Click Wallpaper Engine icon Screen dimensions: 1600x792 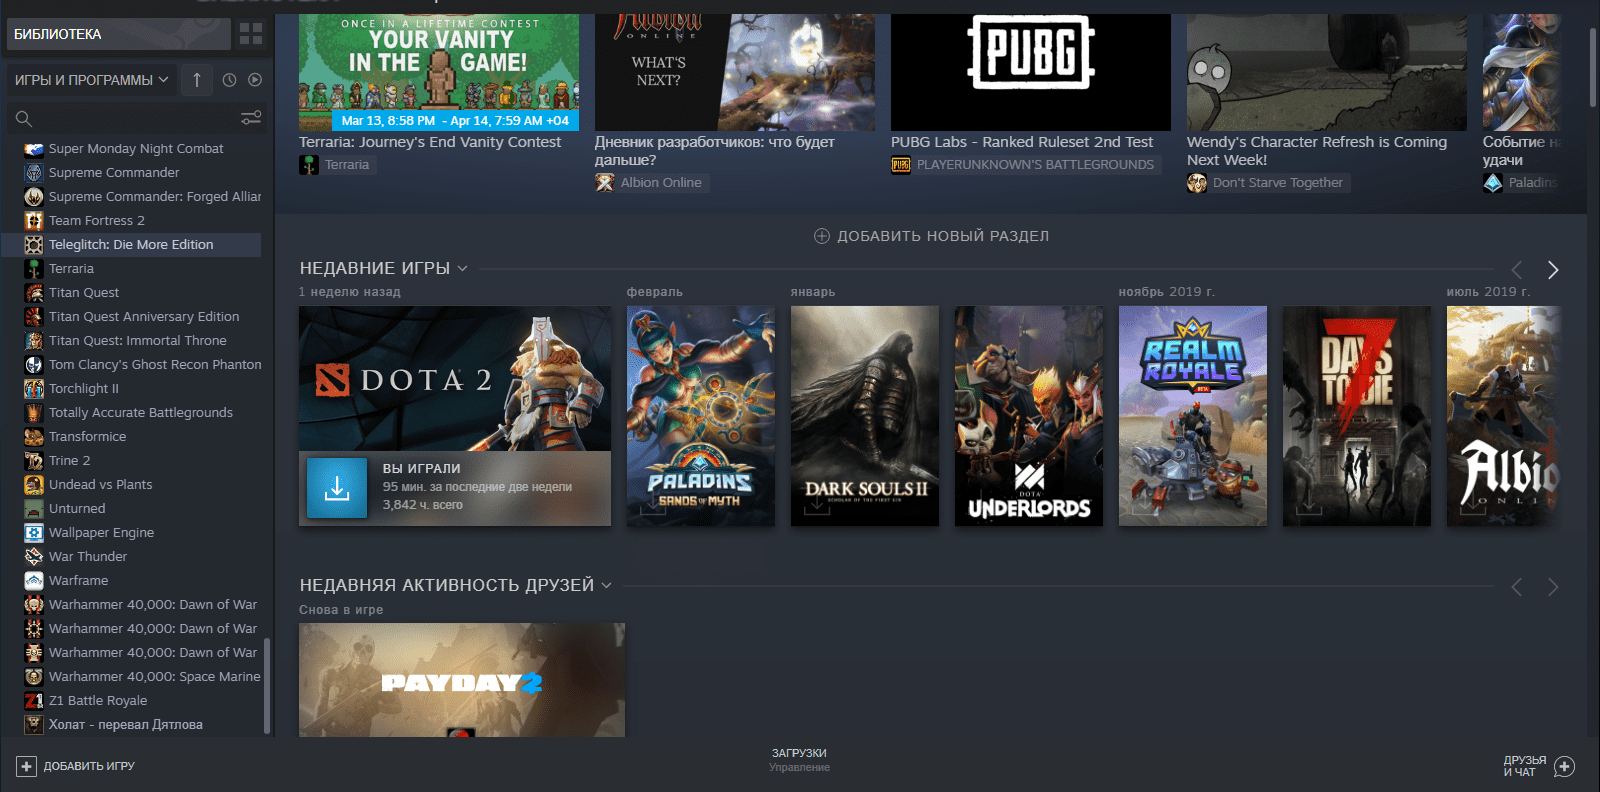point(34,532)
